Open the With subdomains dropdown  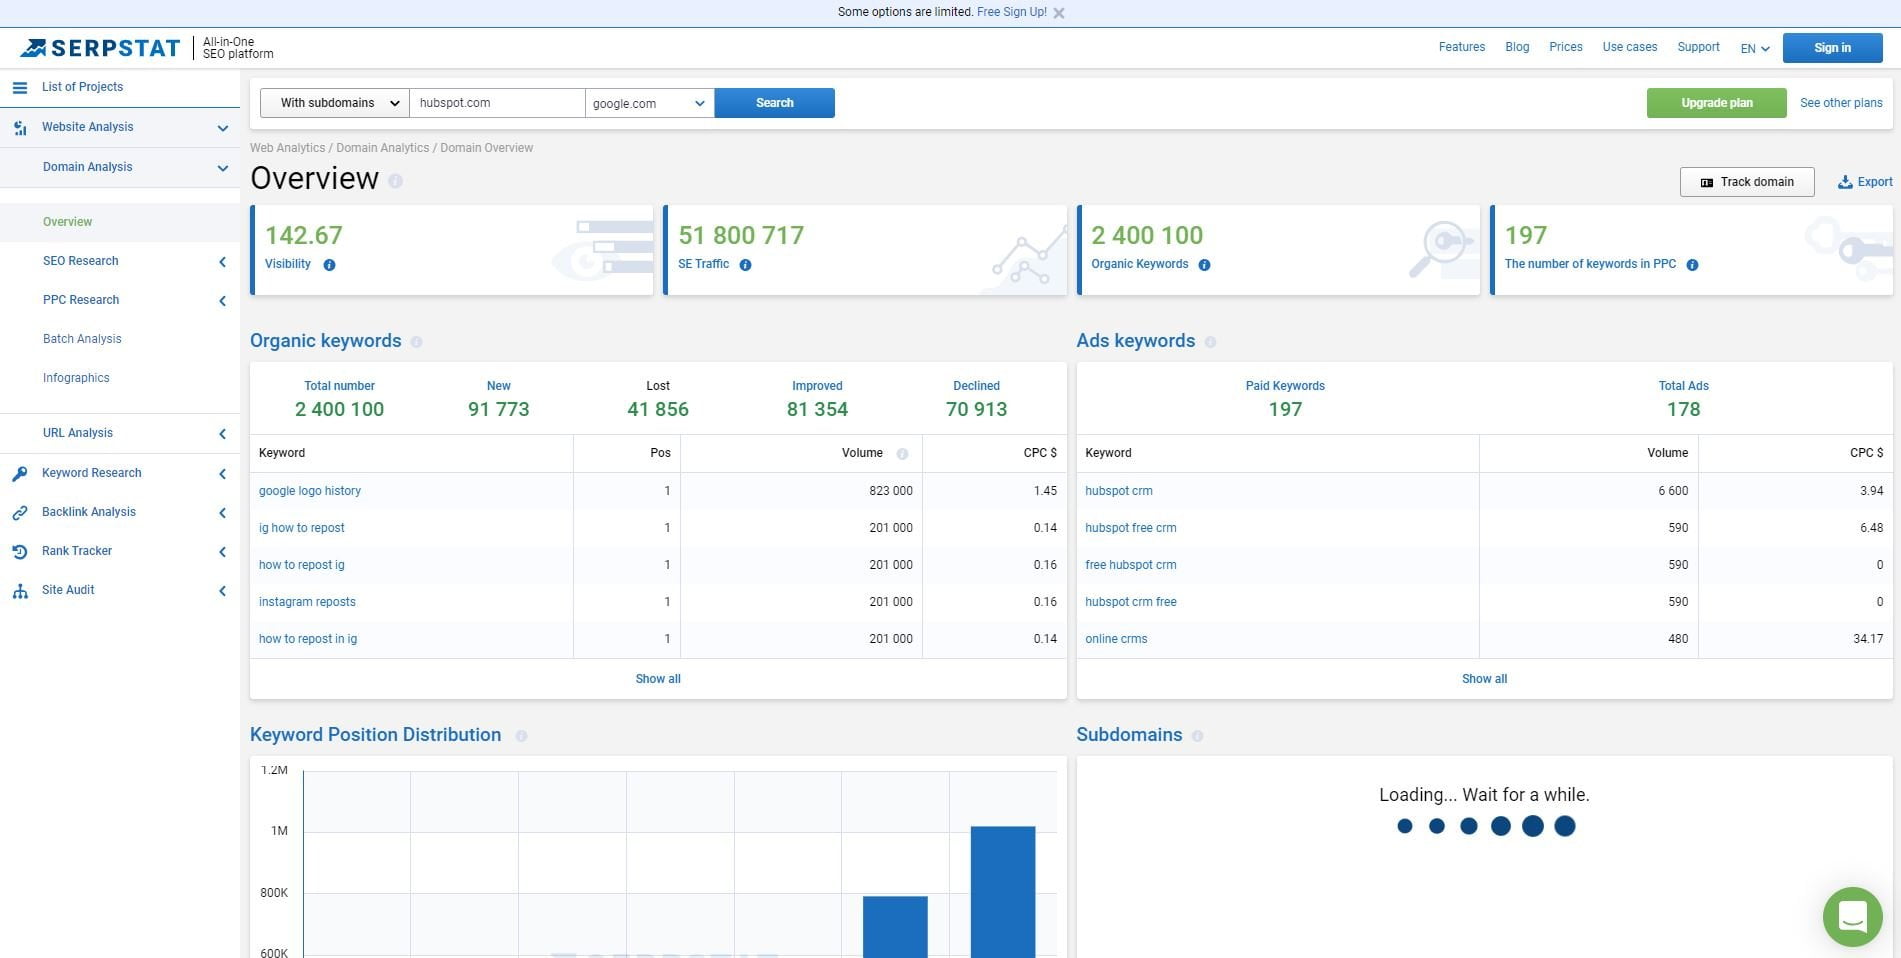(335, 103)
